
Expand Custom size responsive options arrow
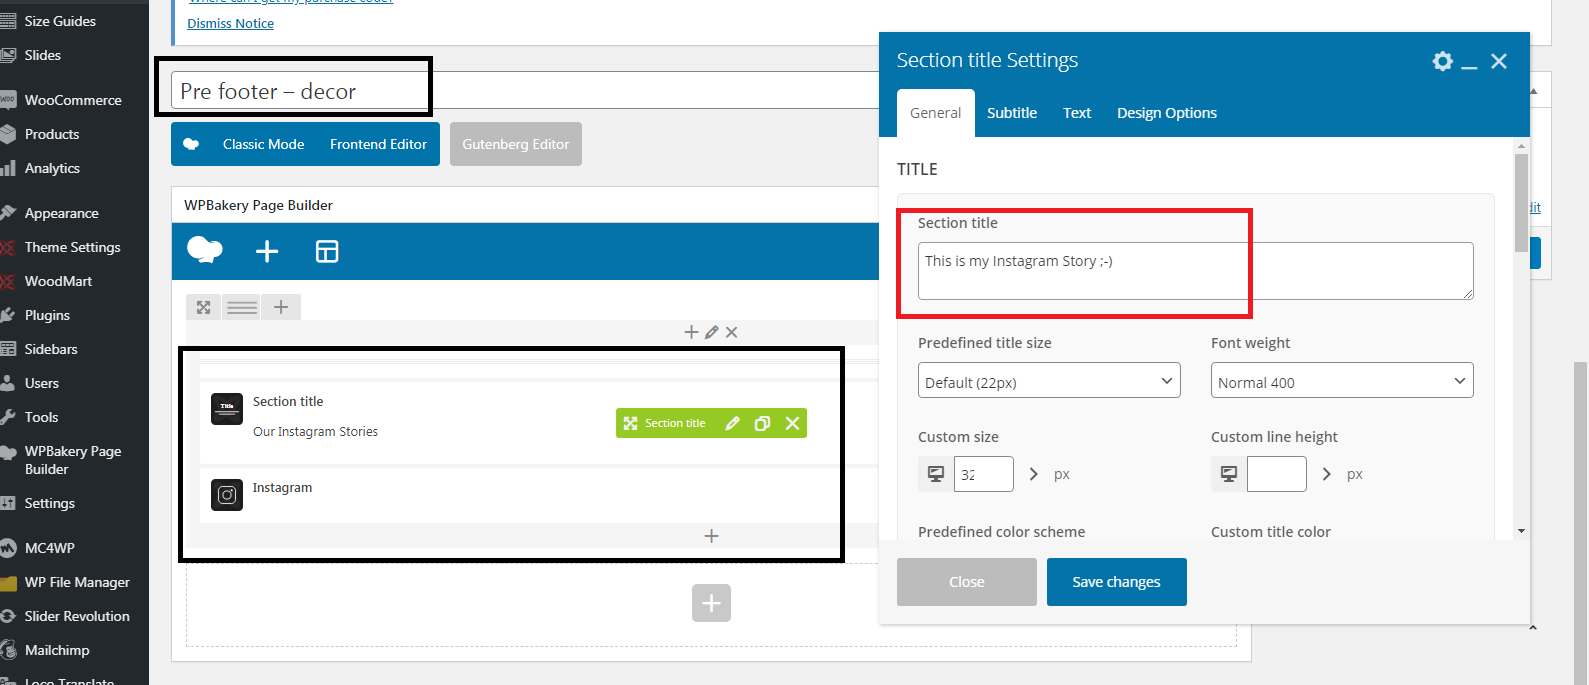pyautogui.click(x=1033, y=474)
